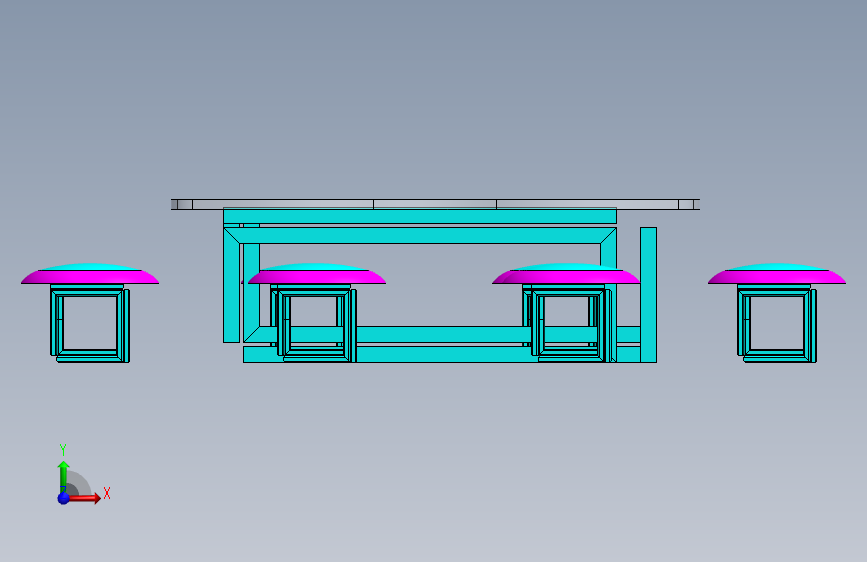Select the square frame under rightmost stool

(777, 324)
